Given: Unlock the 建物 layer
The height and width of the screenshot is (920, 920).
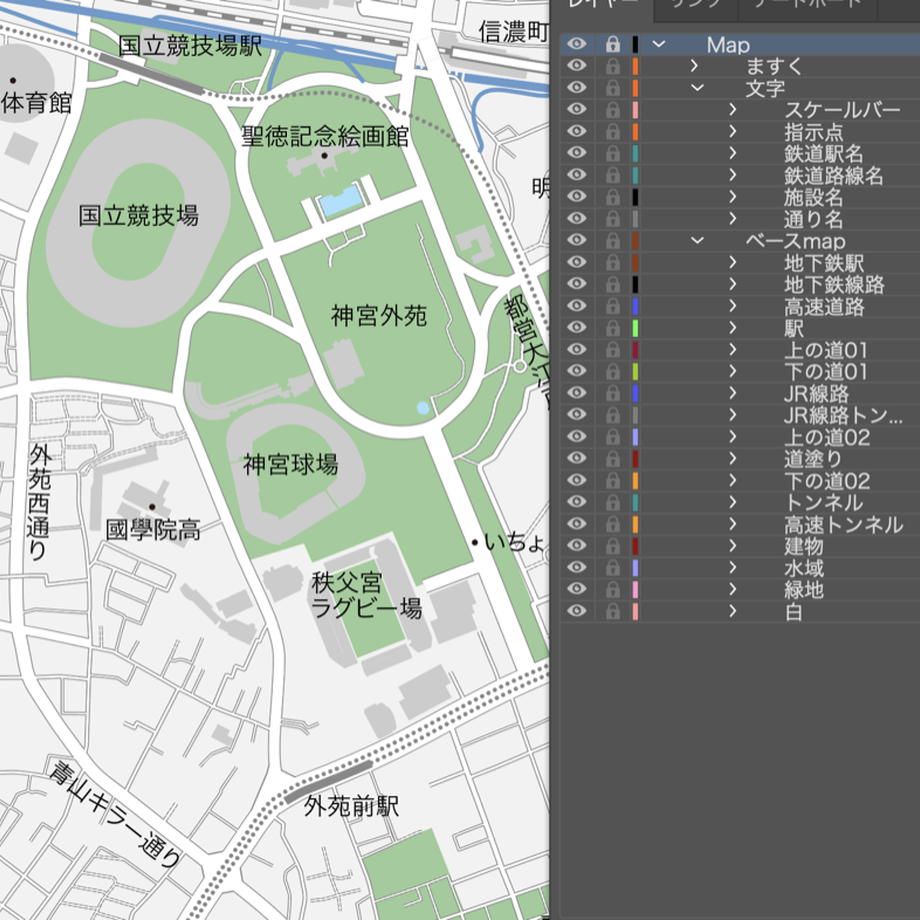Looking at the screenshot, I should (x=613, y=546).
